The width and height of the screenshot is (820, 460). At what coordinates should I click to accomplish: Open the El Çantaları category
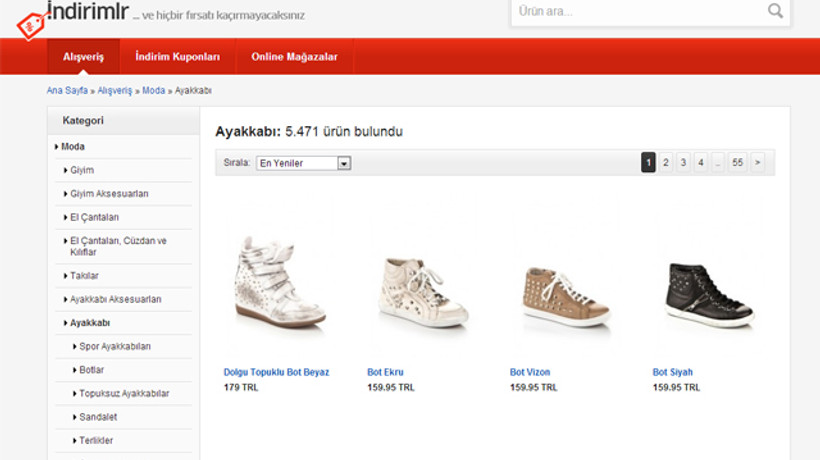94,217
